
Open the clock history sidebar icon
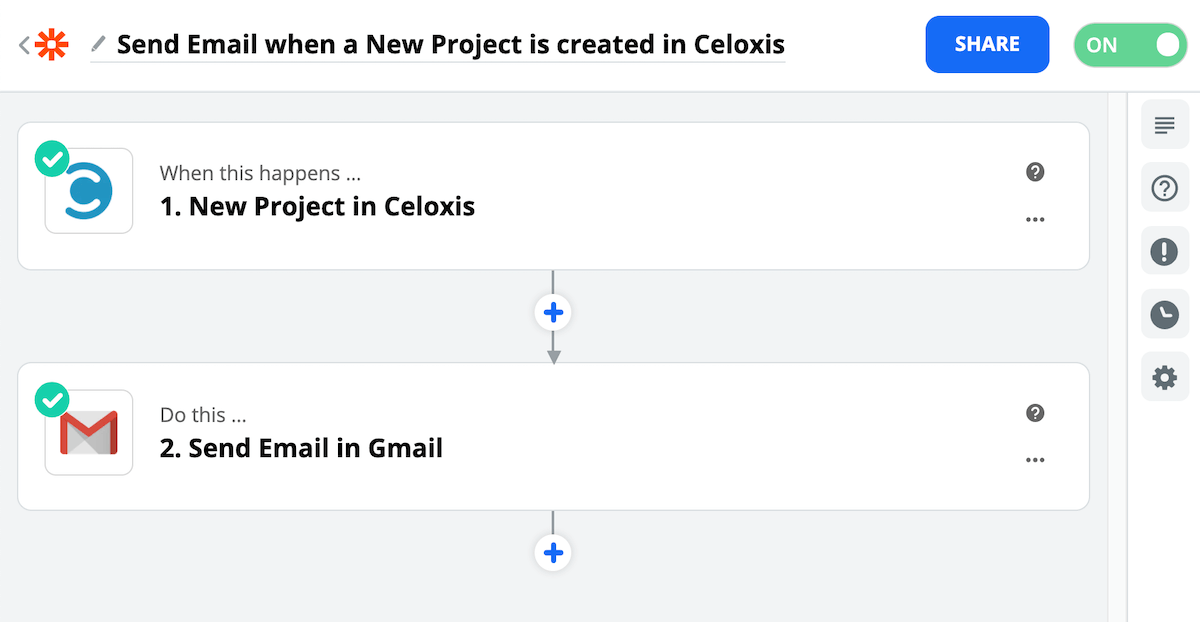(x=1164, y=314)
